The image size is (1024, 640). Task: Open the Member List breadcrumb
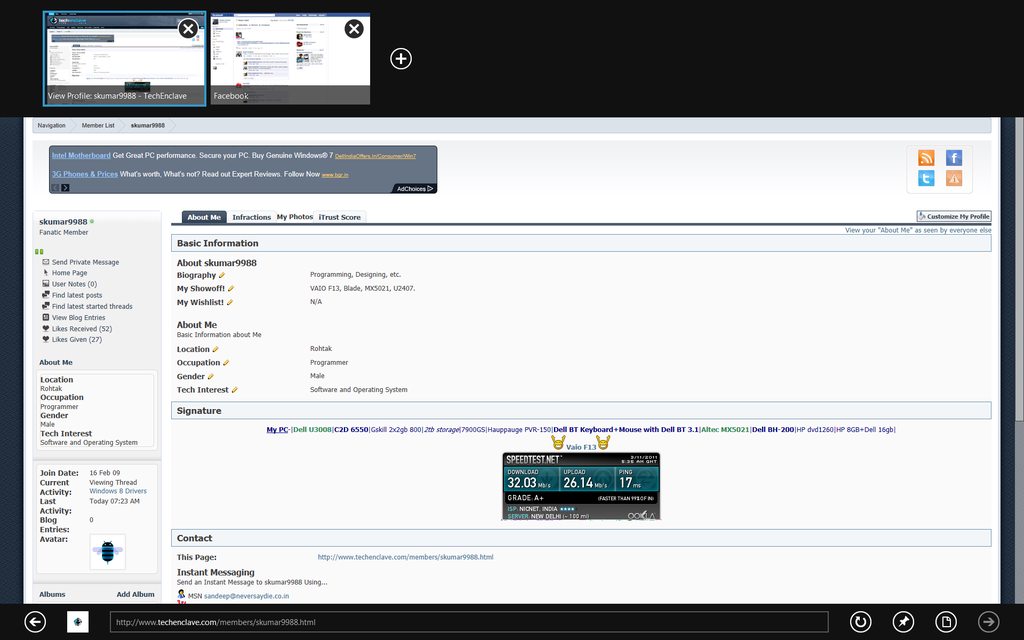coord(98,125)
